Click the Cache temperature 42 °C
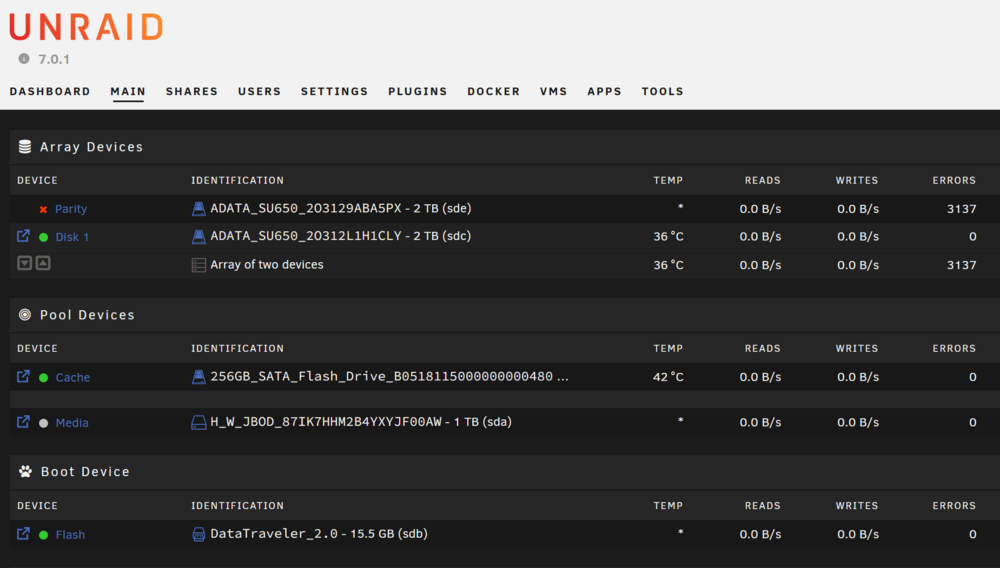 point(668,377)
